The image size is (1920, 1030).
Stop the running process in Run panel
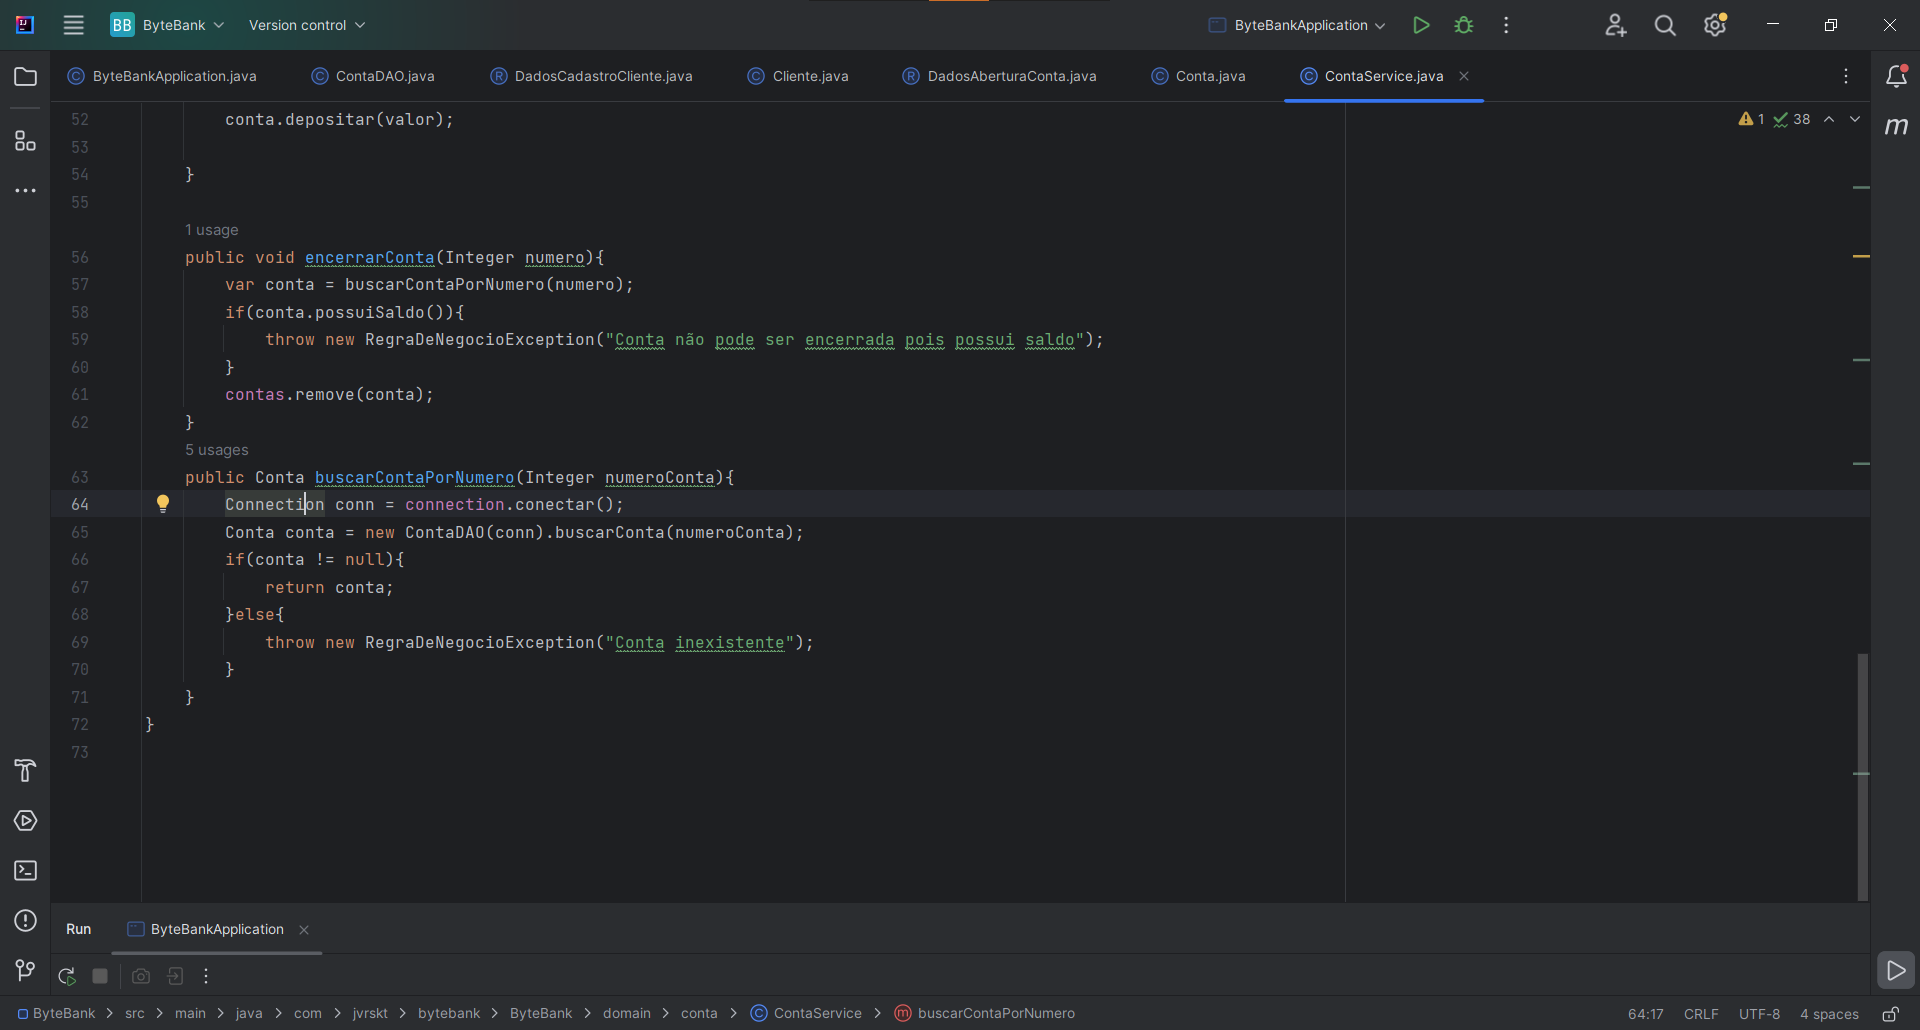[x=100, y=976]
